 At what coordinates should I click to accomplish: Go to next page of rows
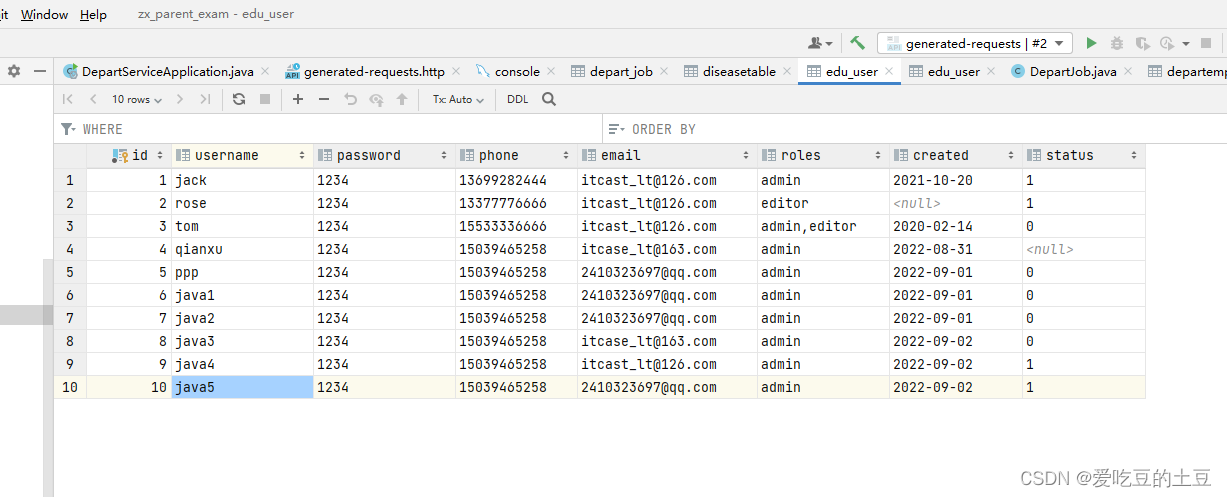(x=180, y=99)
